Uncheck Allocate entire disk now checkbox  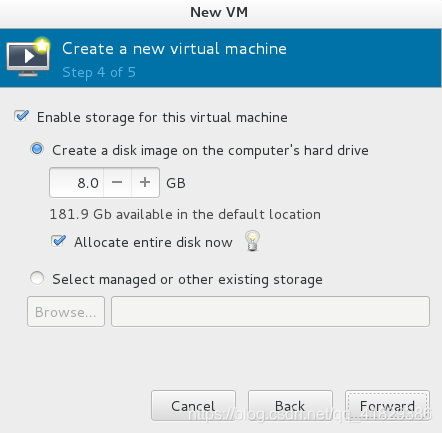[x=59, y=241]
